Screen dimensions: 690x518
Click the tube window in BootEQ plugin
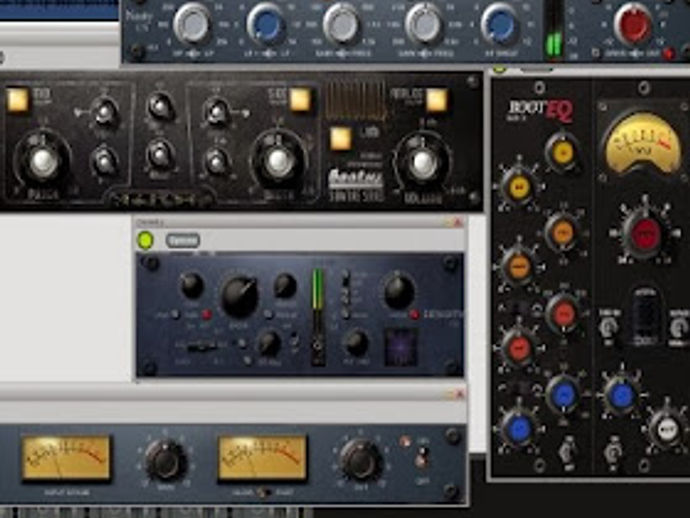point(646,317)
